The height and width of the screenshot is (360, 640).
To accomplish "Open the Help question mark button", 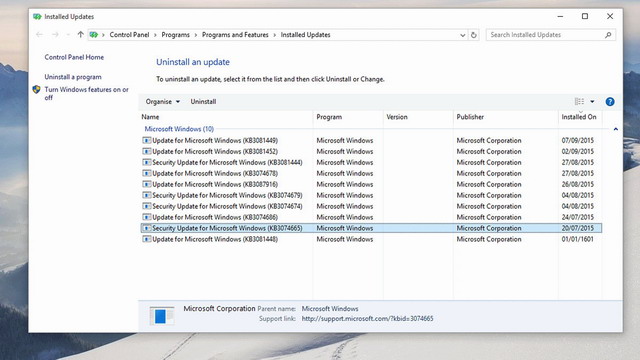I will click(x=610, y=102).
